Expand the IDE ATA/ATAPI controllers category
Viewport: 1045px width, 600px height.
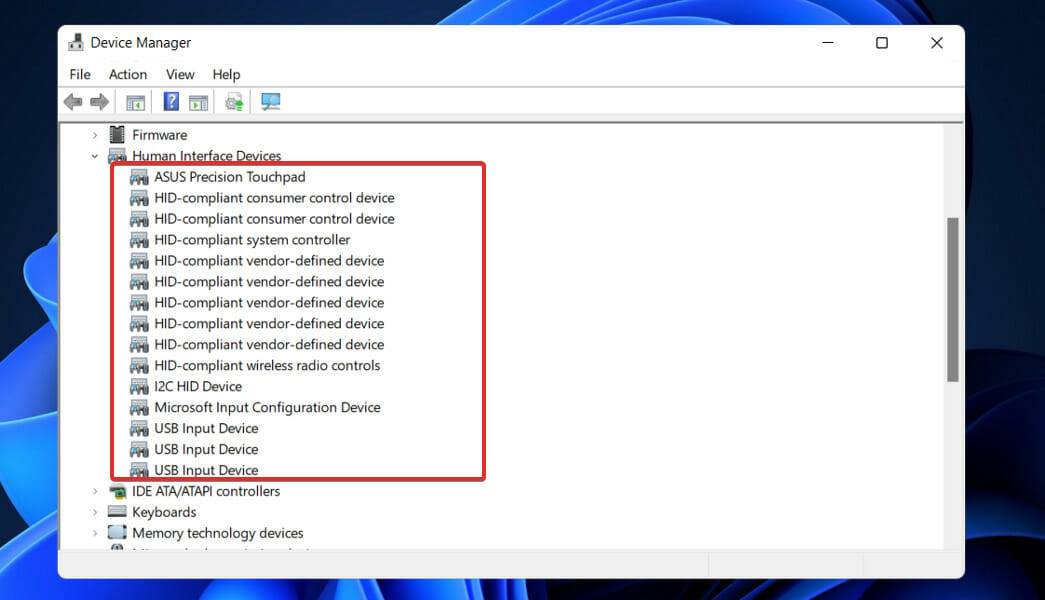coord(95,491)
